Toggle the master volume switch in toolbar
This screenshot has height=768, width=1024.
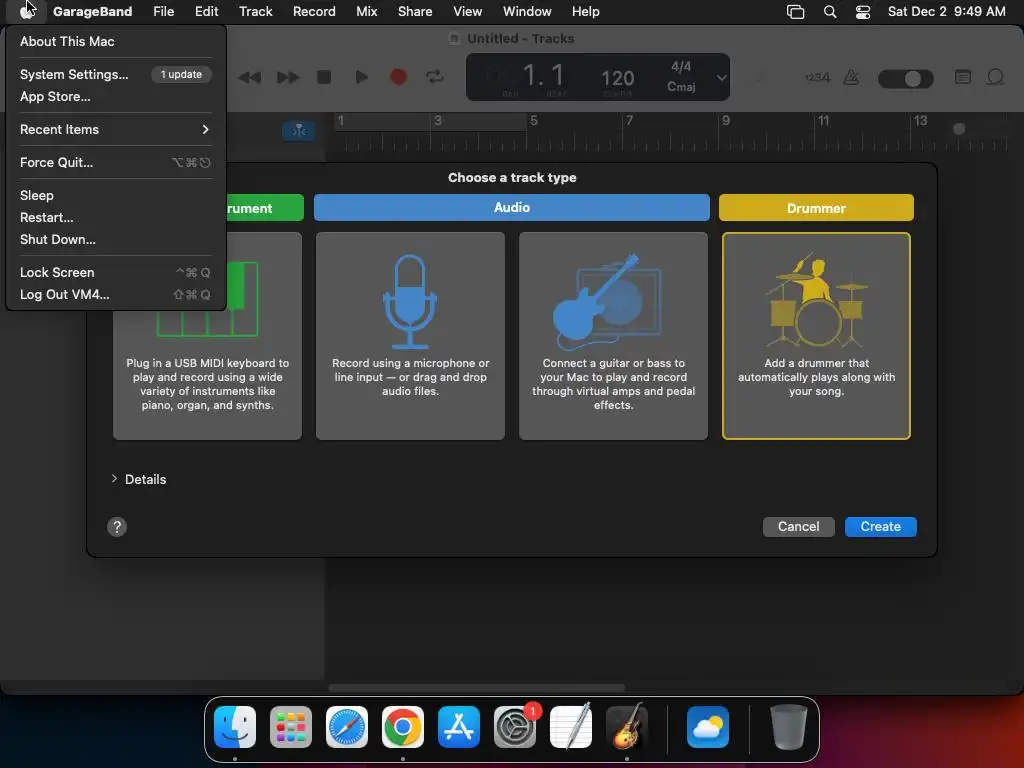click(x=905, y=78)
